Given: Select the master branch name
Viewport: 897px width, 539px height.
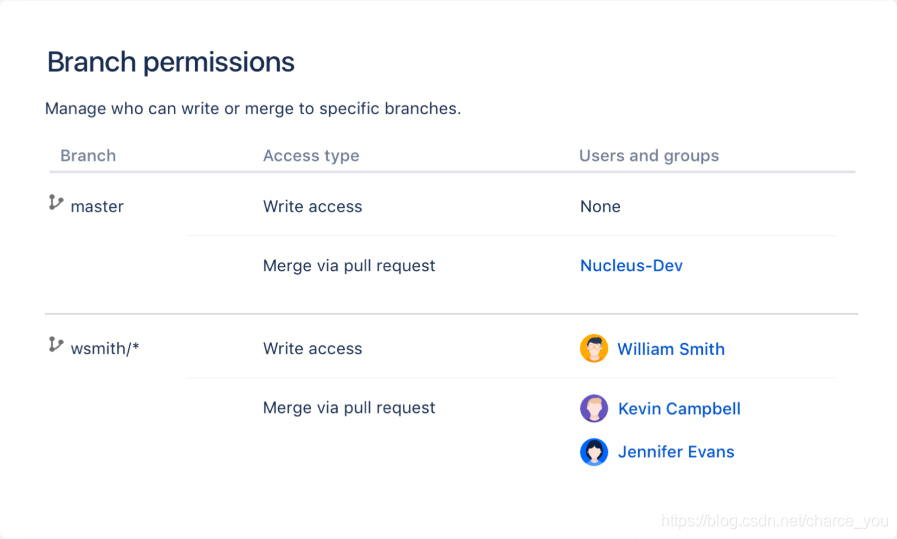Looking at the screenshot, I should [x=97, y=207].
